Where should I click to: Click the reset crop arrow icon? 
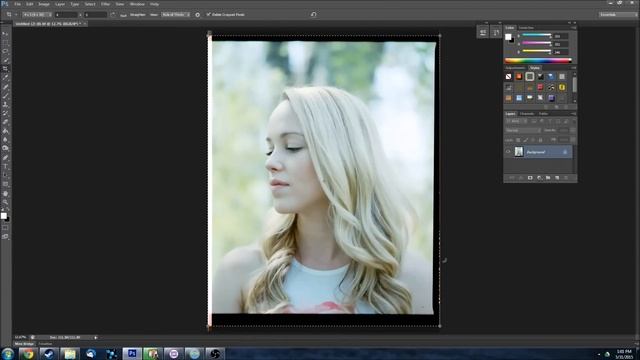click(x=313, y=14)
